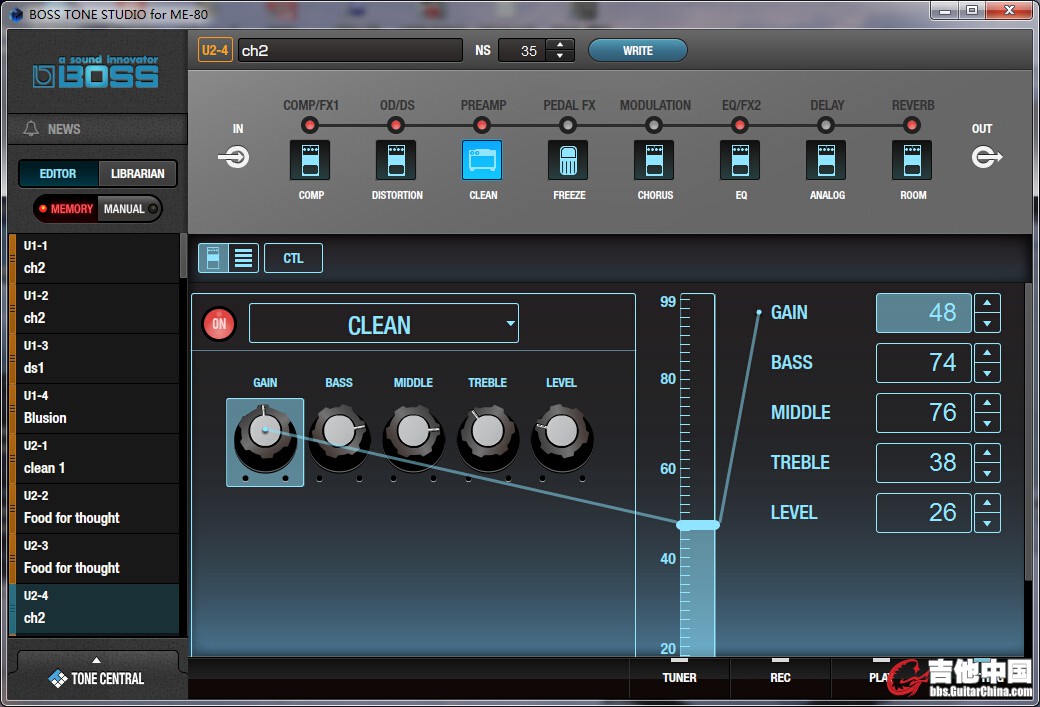1040x707 pixels.
Task: Toggle MODULATION on-off indicator
Action: pyautogui.click(x=654, y=125)
